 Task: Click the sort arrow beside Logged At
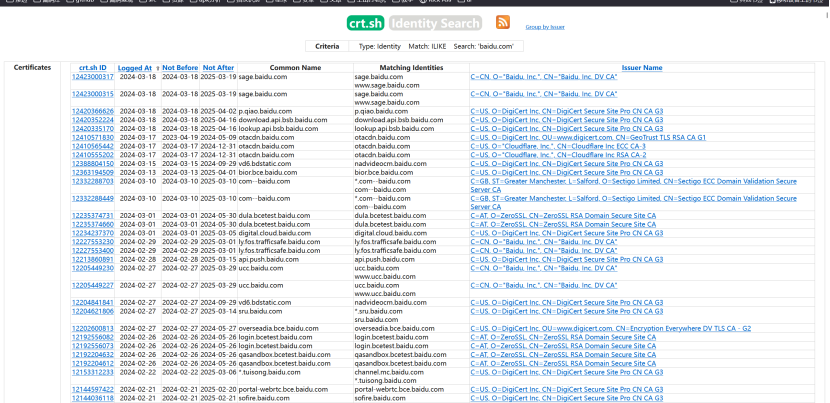tap(157, 68)
